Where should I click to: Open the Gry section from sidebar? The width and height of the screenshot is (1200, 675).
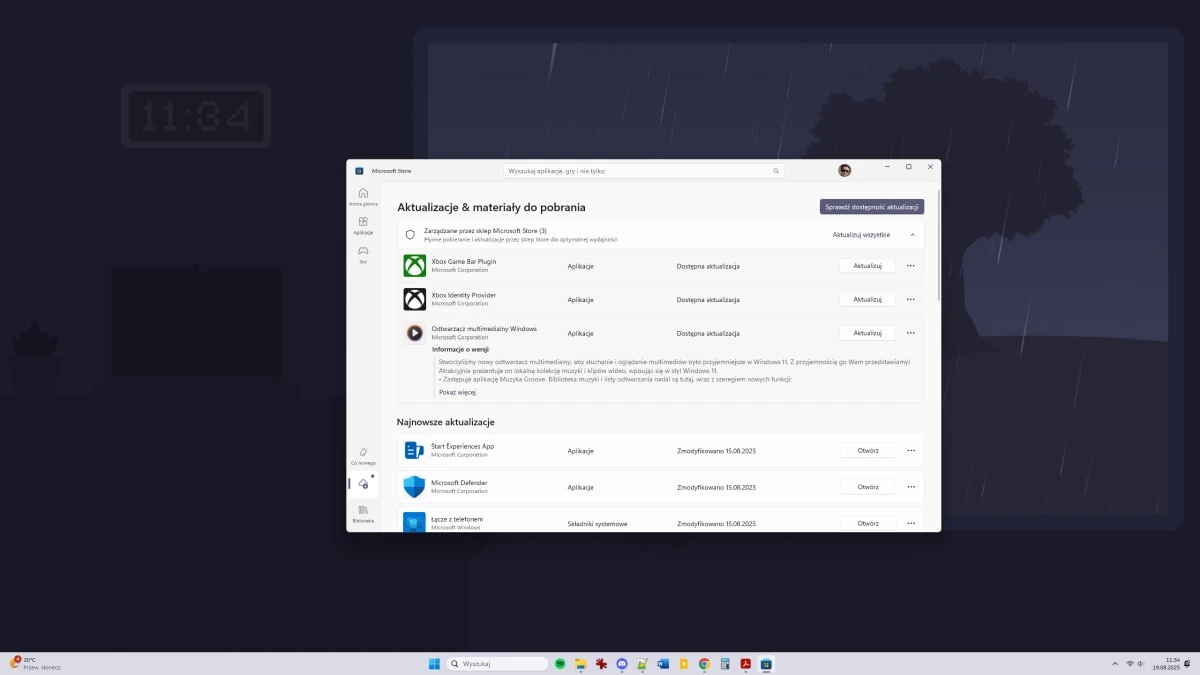coord(362,252)
